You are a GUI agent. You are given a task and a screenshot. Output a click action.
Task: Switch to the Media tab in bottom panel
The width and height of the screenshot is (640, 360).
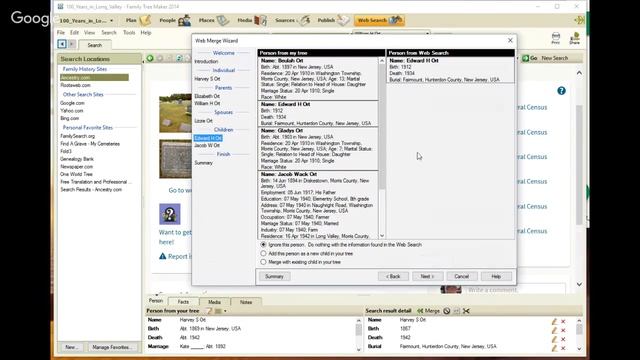tap(215, 302)
